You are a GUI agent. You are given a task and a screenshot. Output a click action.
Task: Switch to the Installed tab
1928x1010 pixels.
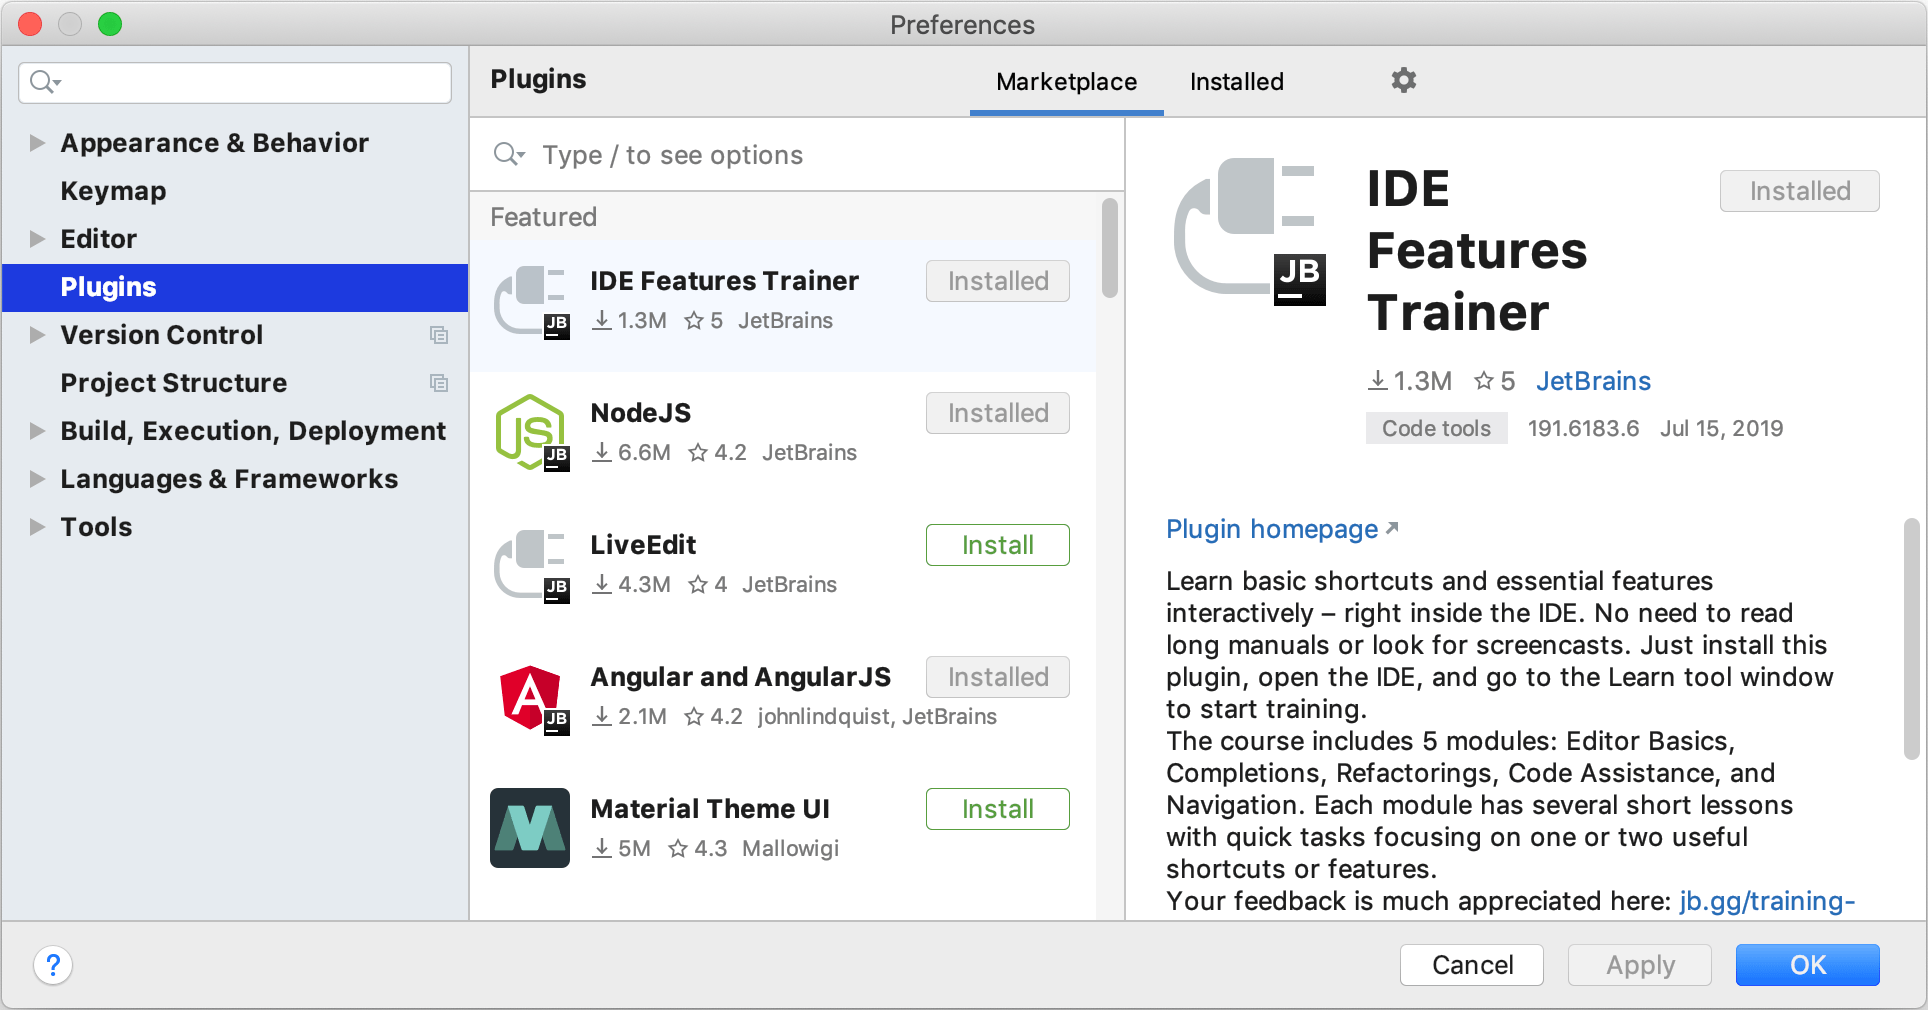(x=1237, y=82)
